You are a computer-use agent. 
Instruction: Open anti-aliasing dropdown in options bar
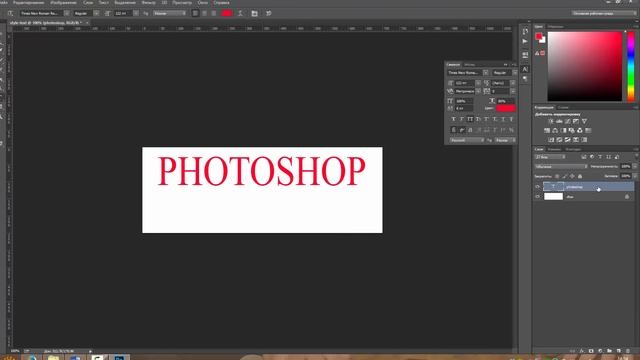tap(169, 13)
